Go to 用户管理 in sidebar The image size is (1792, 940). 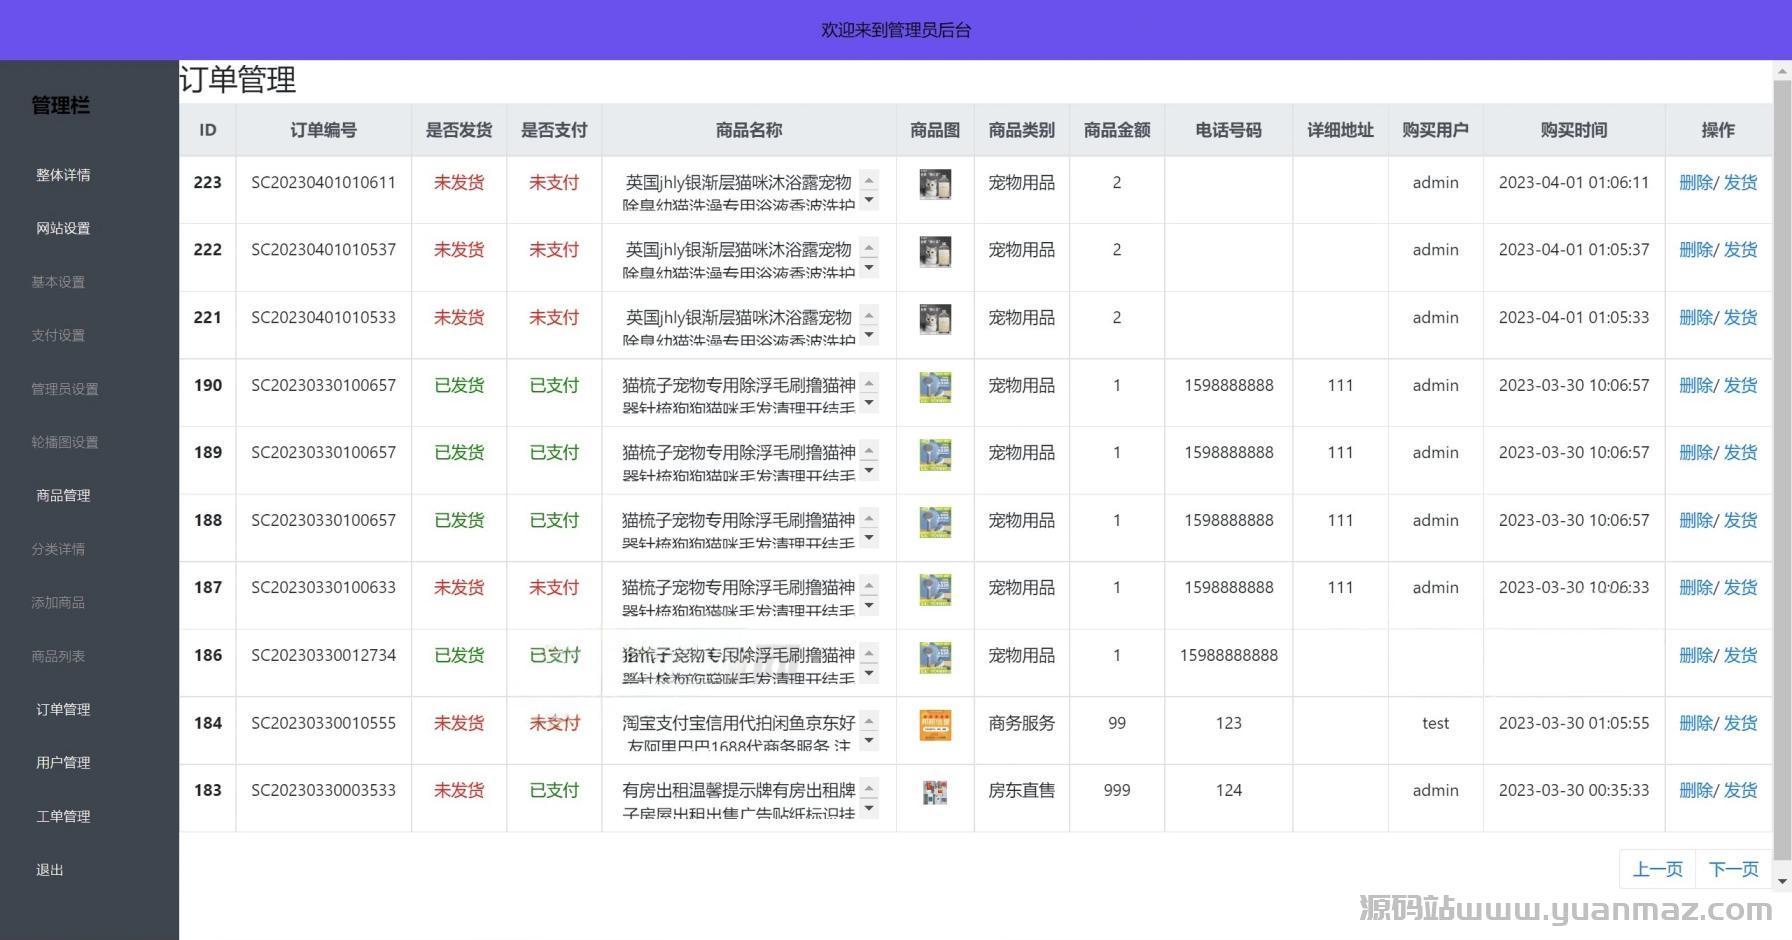pos(63,762)
